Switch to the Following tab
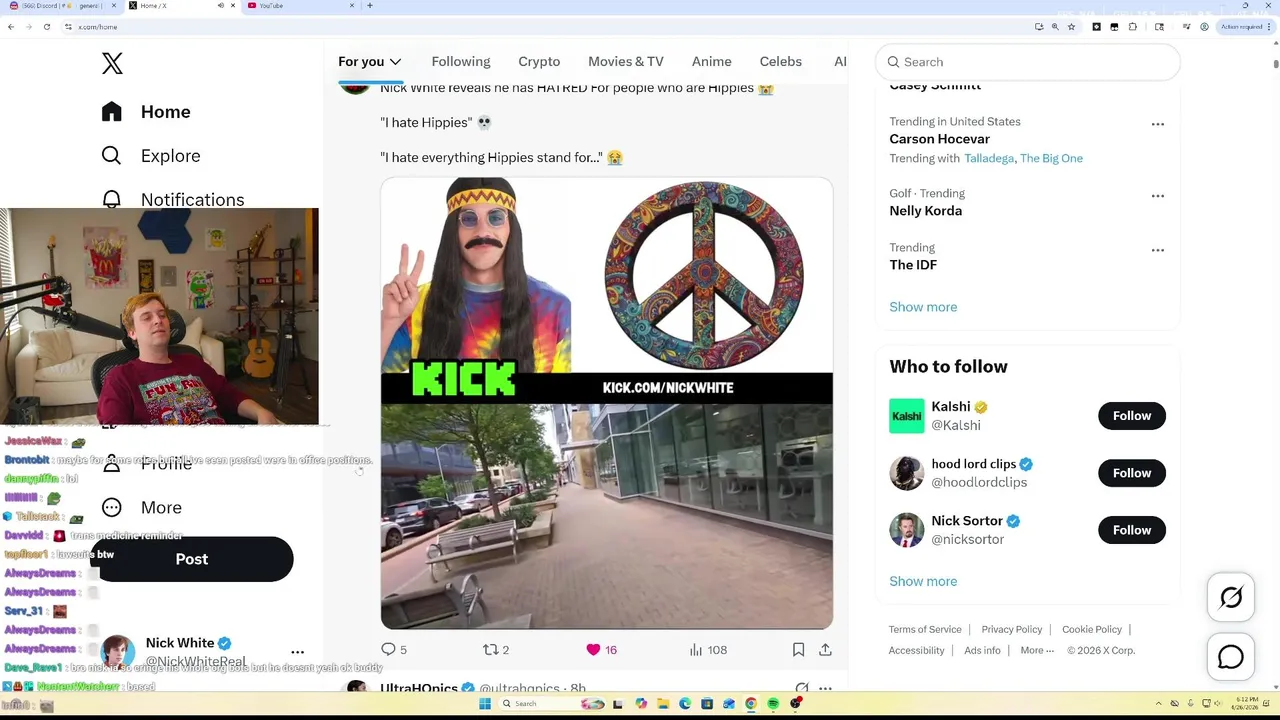Viewport: 1280px width, 720px height. (x=461, y=62)
